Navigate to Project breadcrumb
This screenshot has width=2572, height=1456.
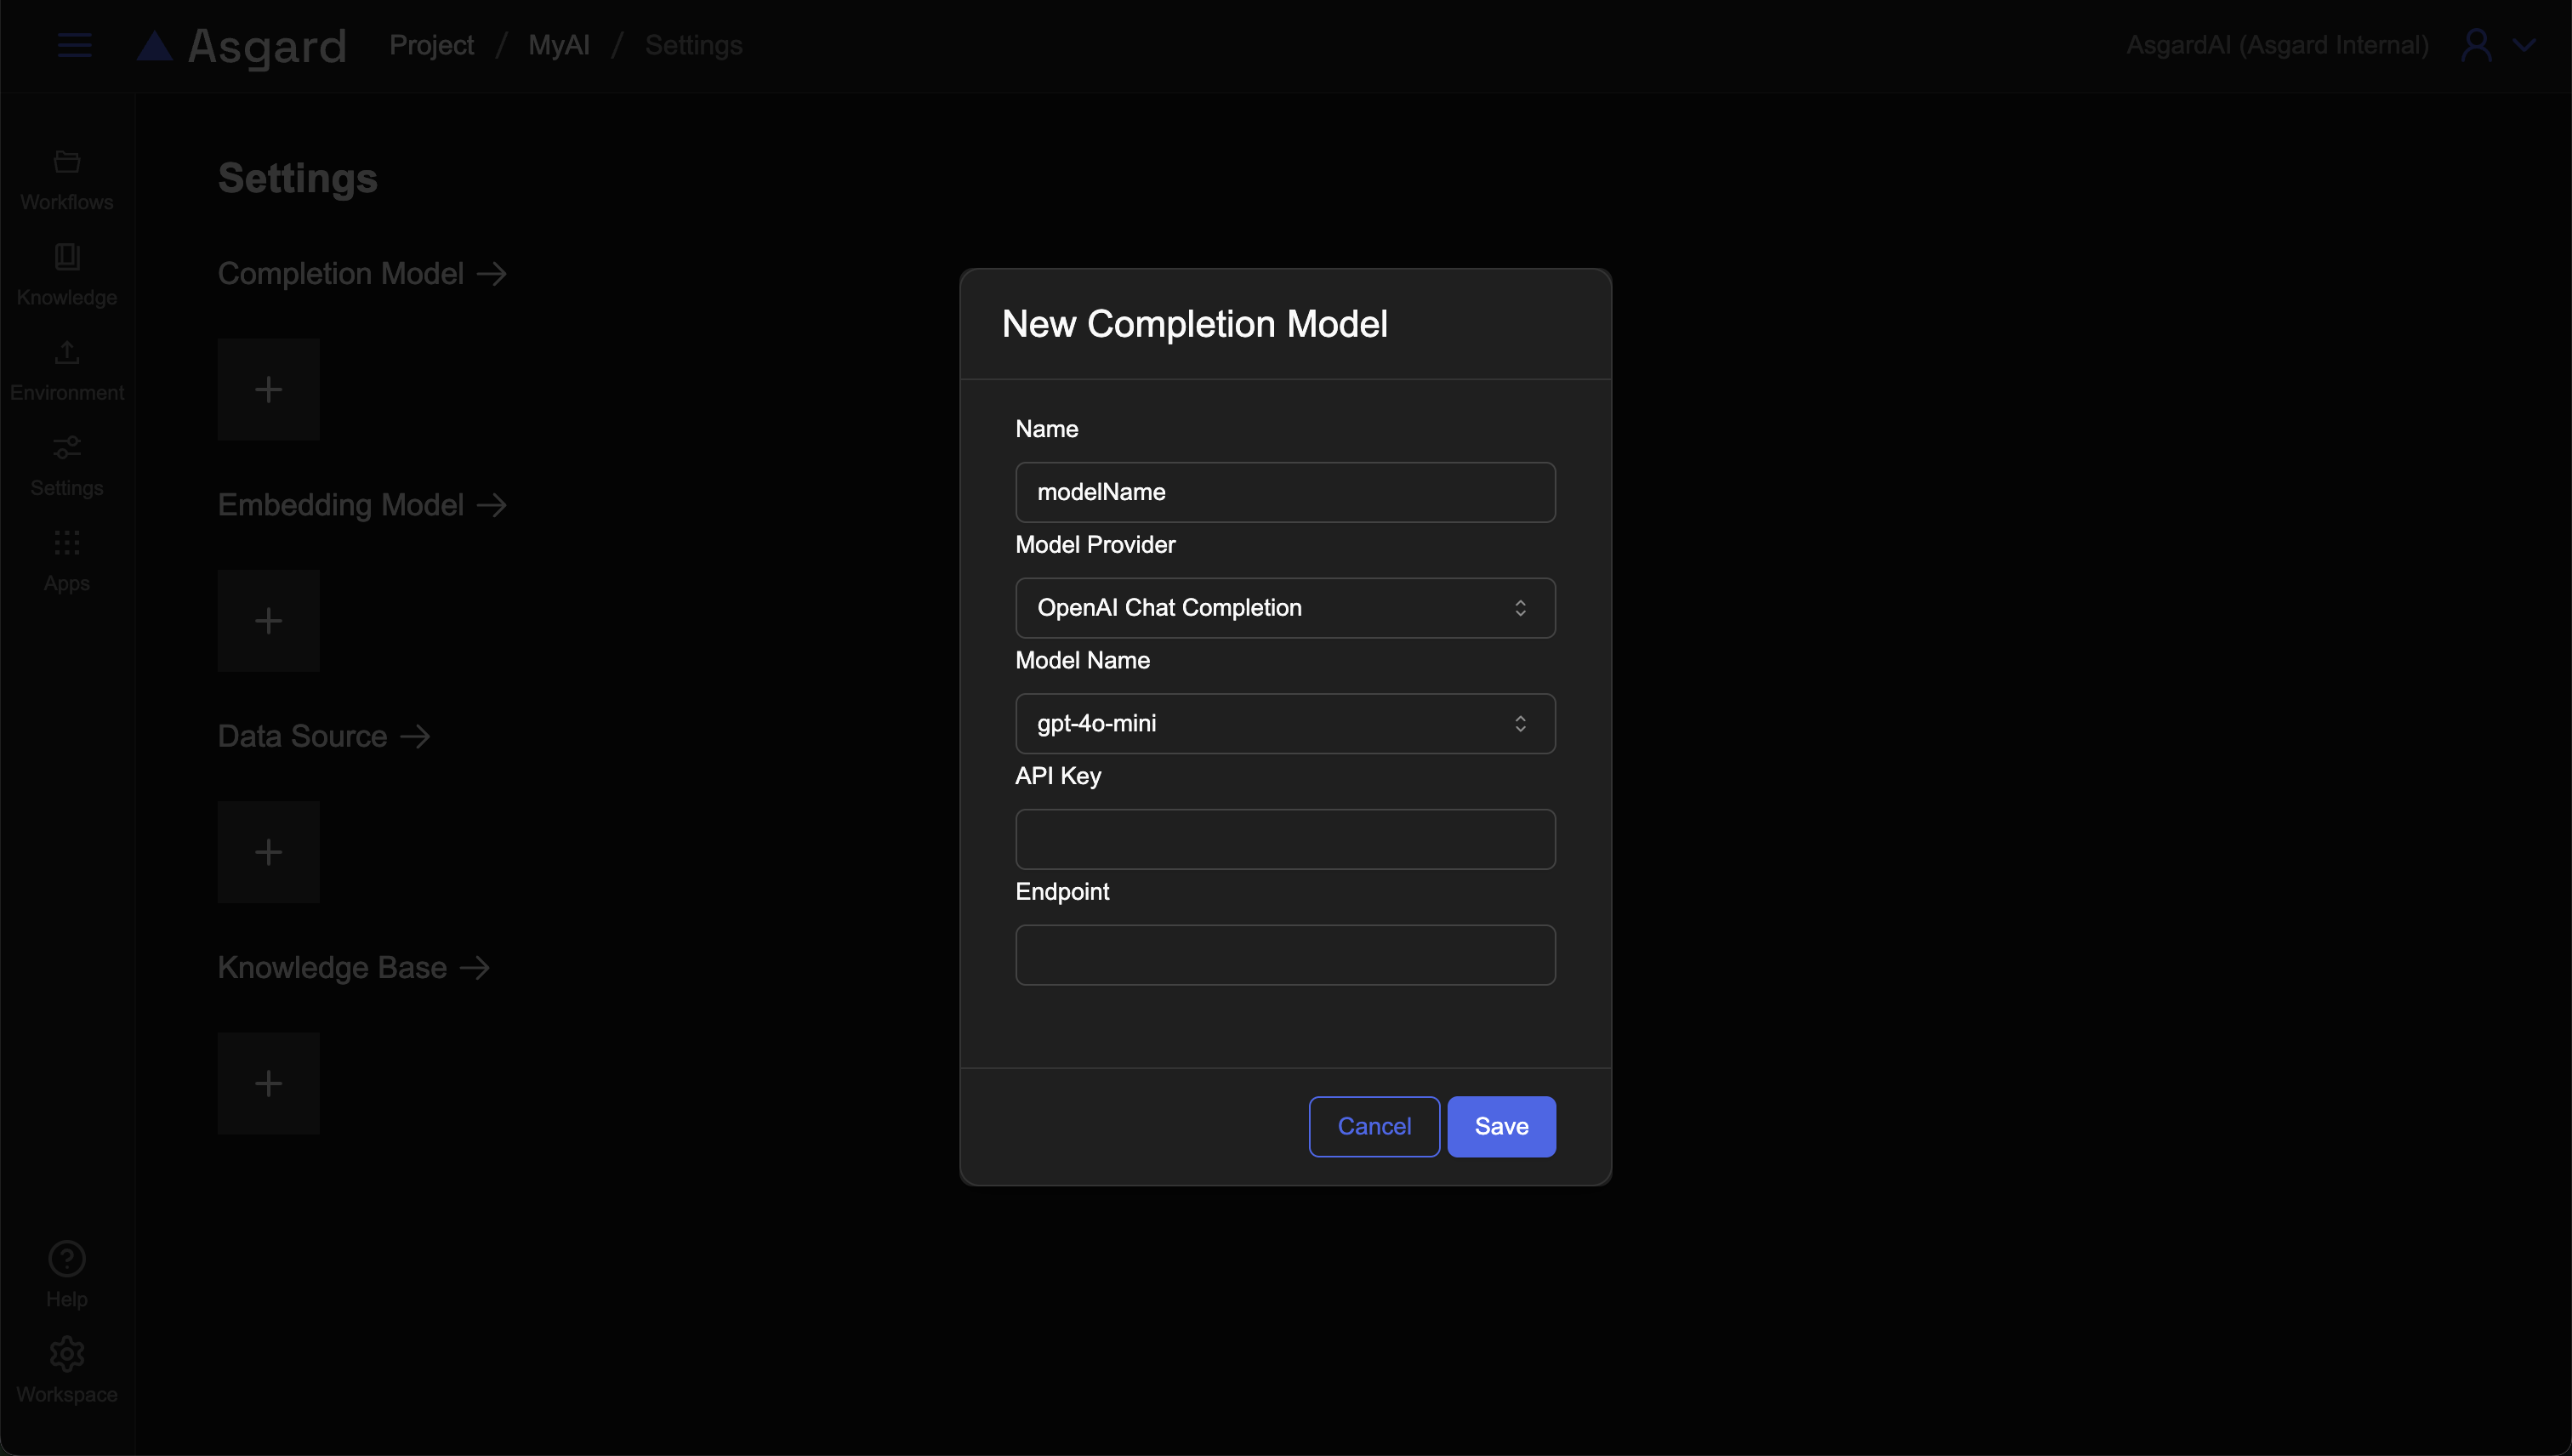coord(431,45)
